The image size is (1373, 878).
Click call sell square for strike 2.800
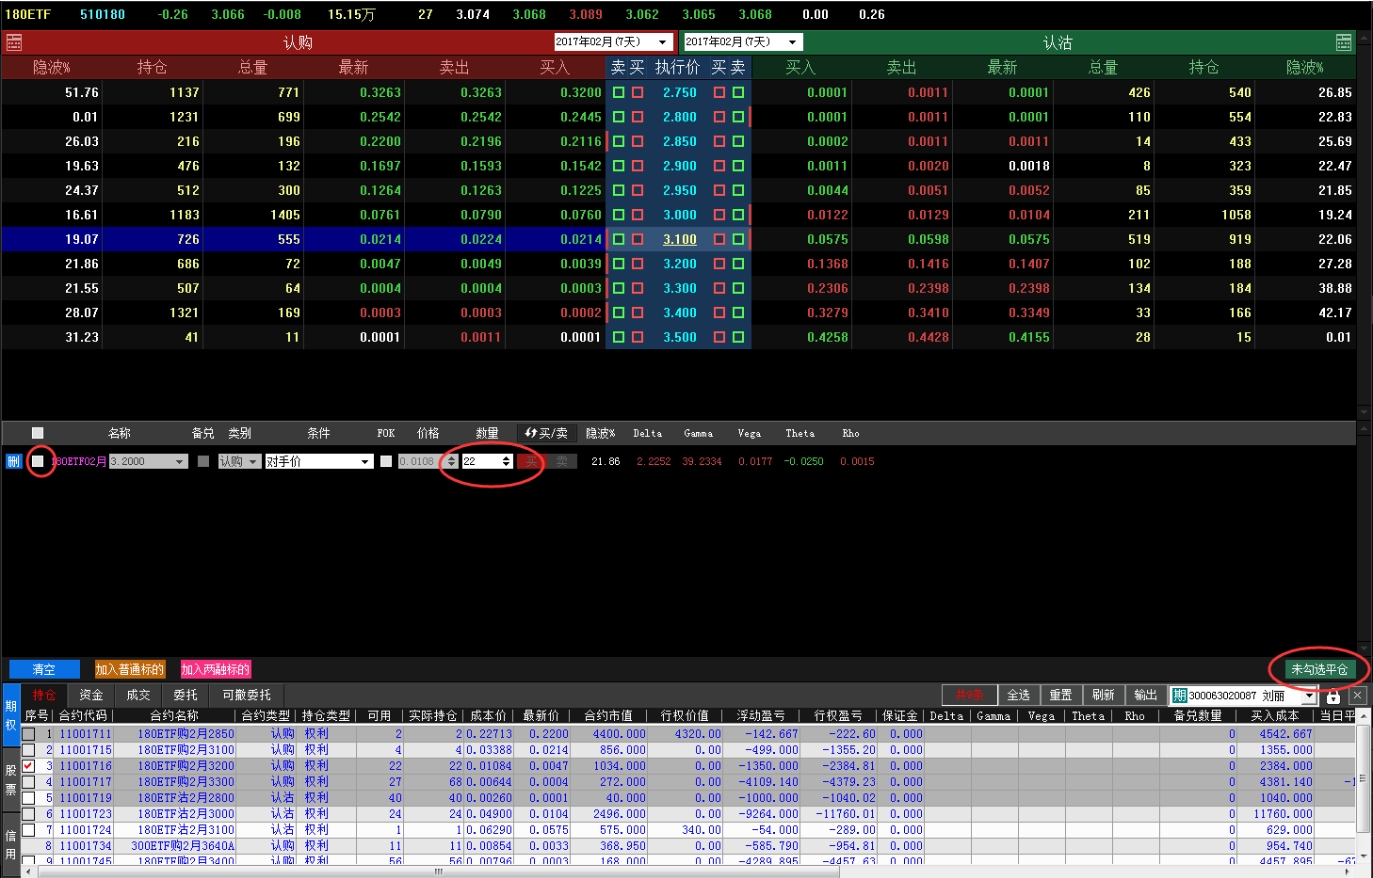pos(619,117)
